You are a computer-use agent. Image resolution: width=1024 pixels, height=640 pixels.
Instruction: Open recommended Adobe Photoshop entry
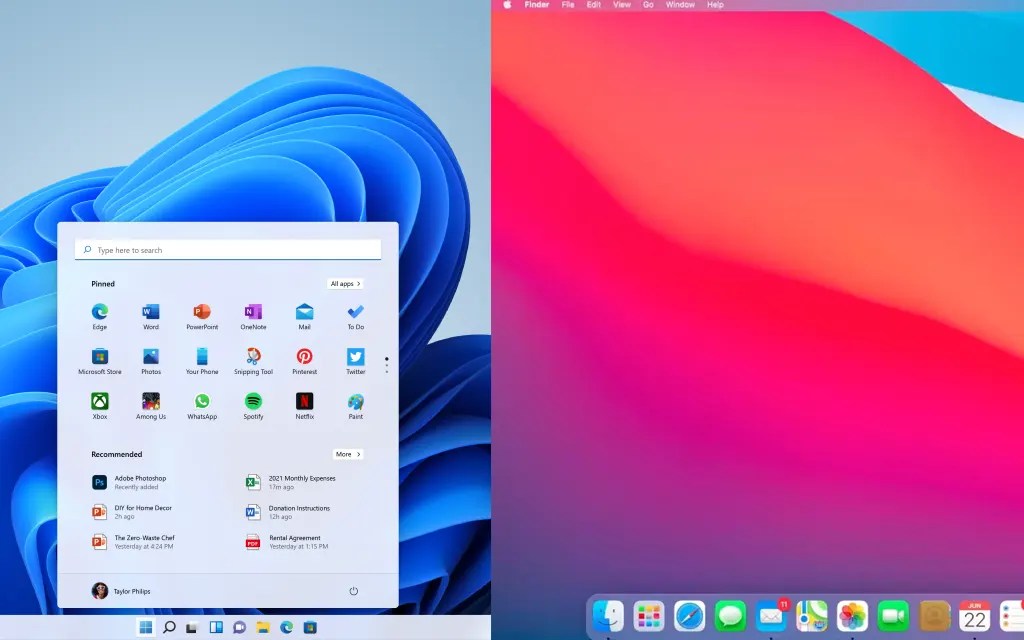(129, 482)
